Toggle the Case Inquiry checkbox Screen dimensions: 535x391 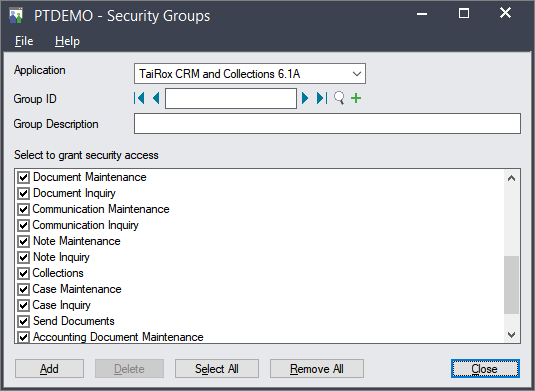(24, 305)
